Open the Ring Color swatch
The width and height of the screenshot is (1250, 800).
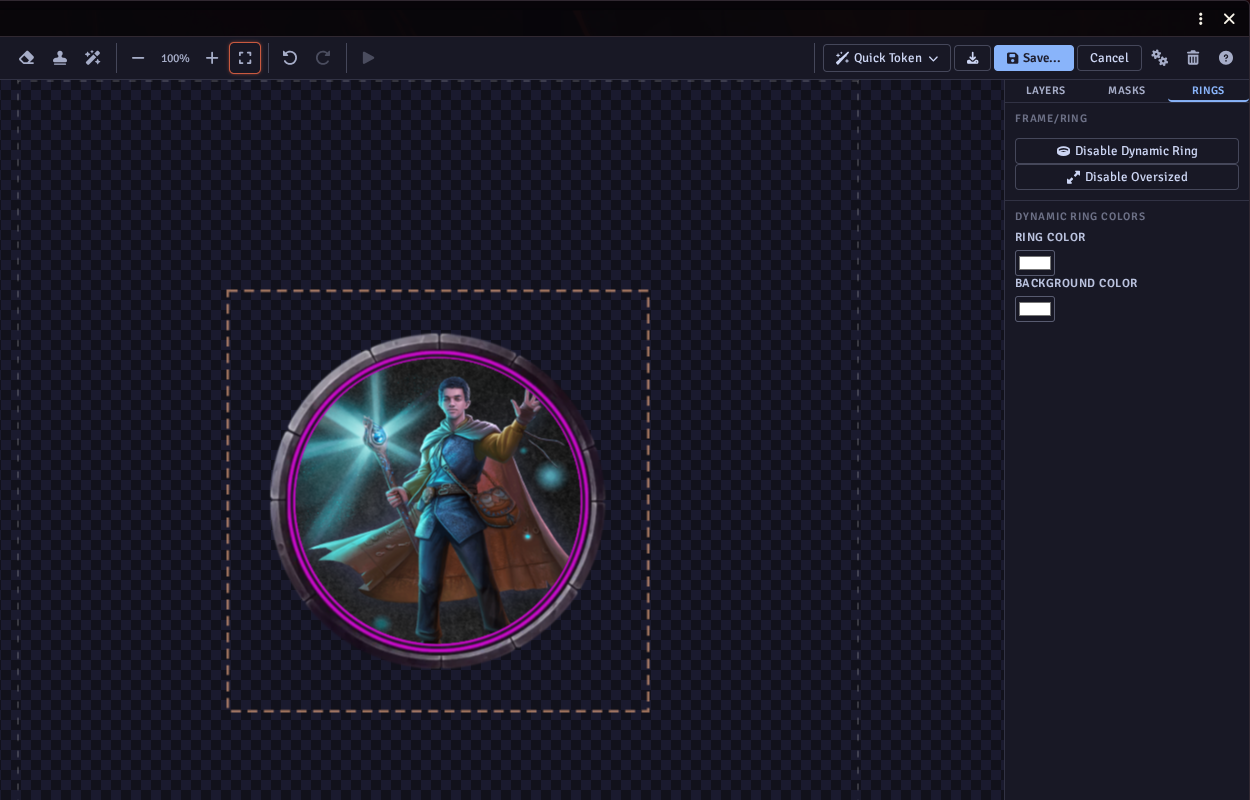point(1035,263)
